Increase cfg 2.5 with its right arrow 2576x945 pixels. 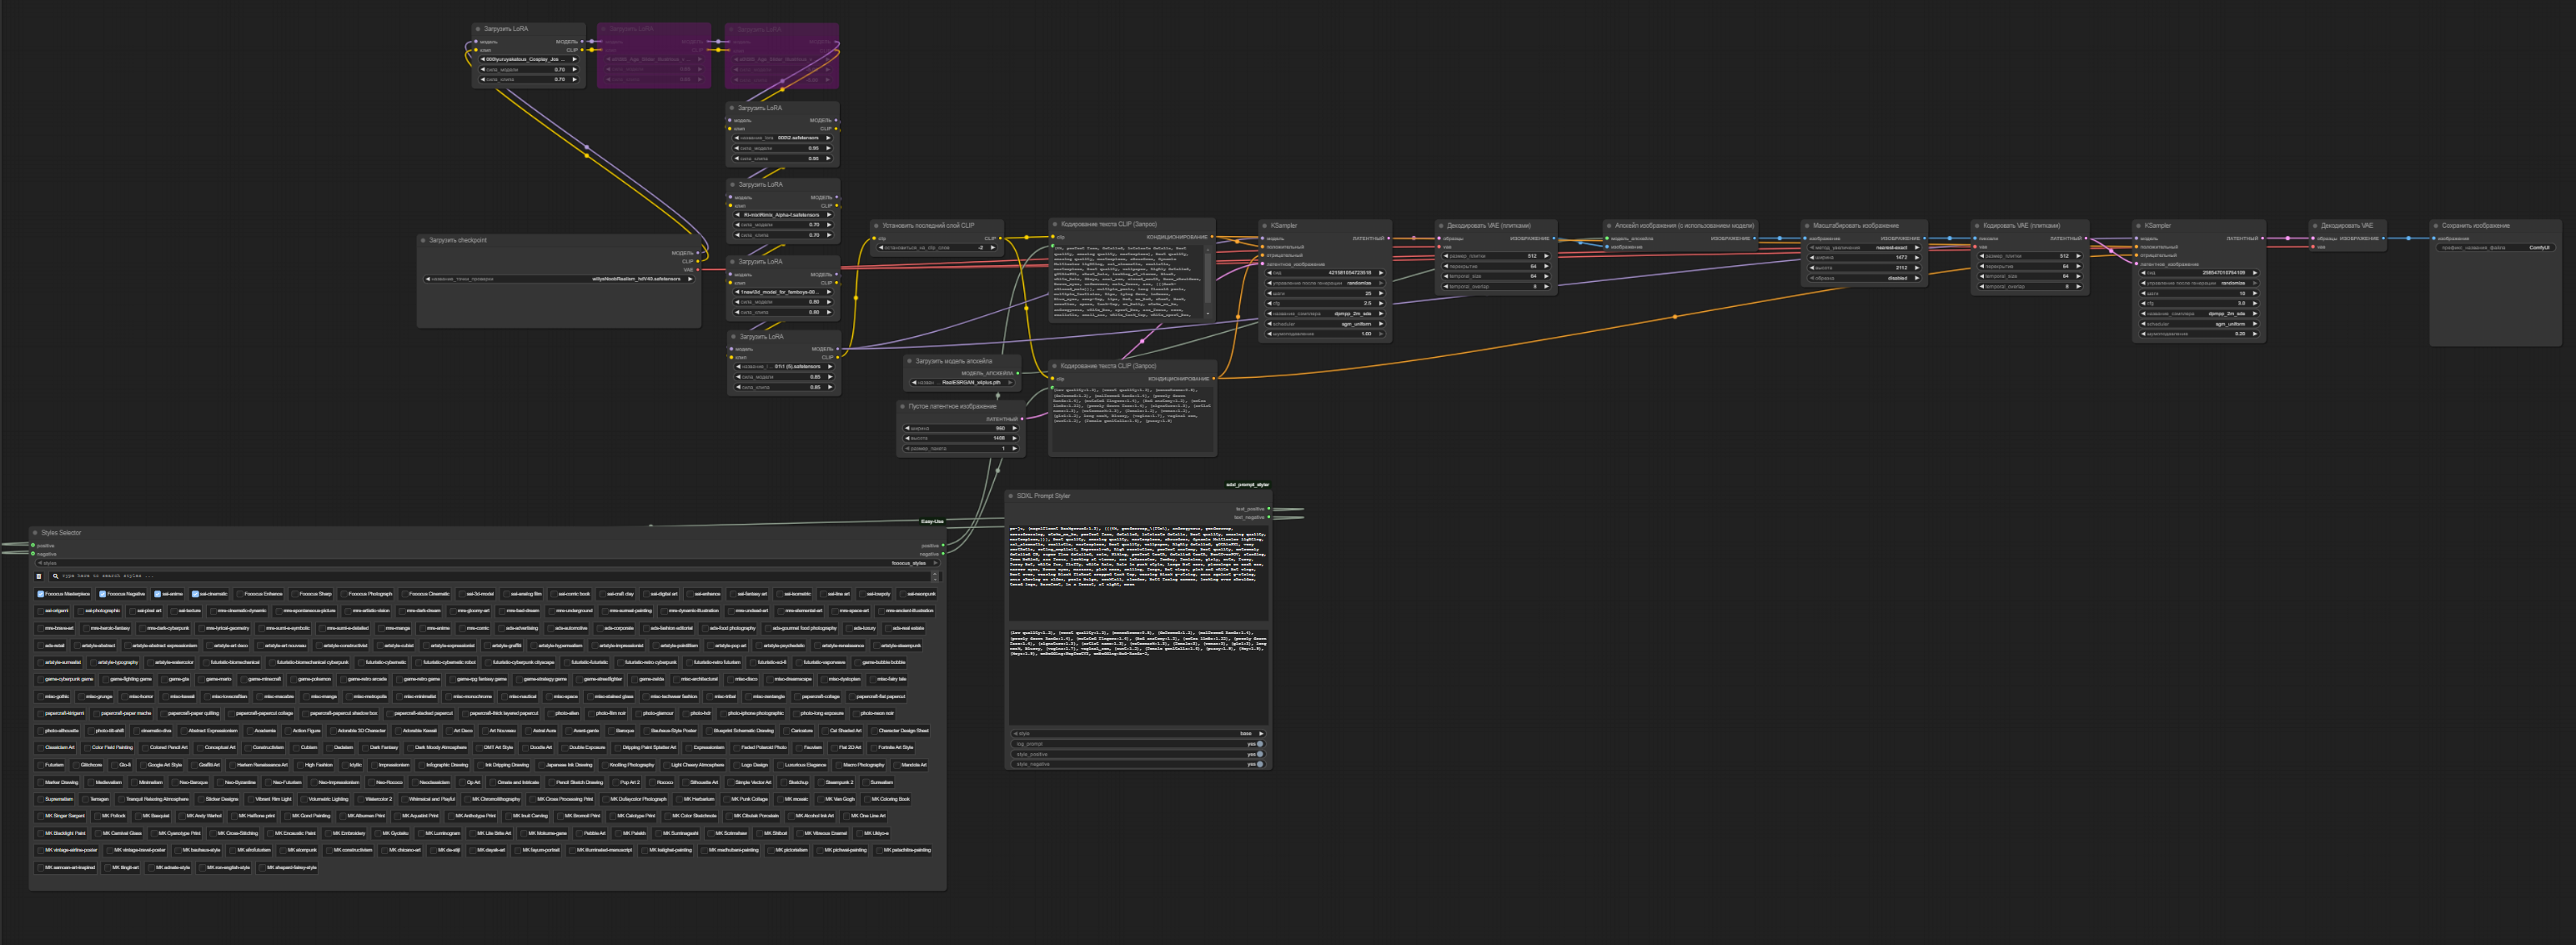point(1381,304)
